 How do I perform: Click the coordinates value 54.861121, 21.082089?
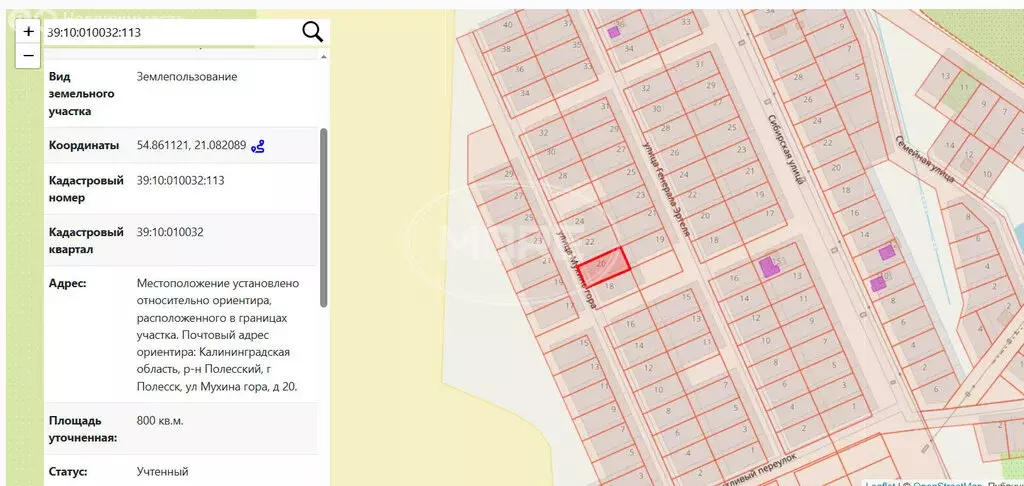tap(191, 146)
